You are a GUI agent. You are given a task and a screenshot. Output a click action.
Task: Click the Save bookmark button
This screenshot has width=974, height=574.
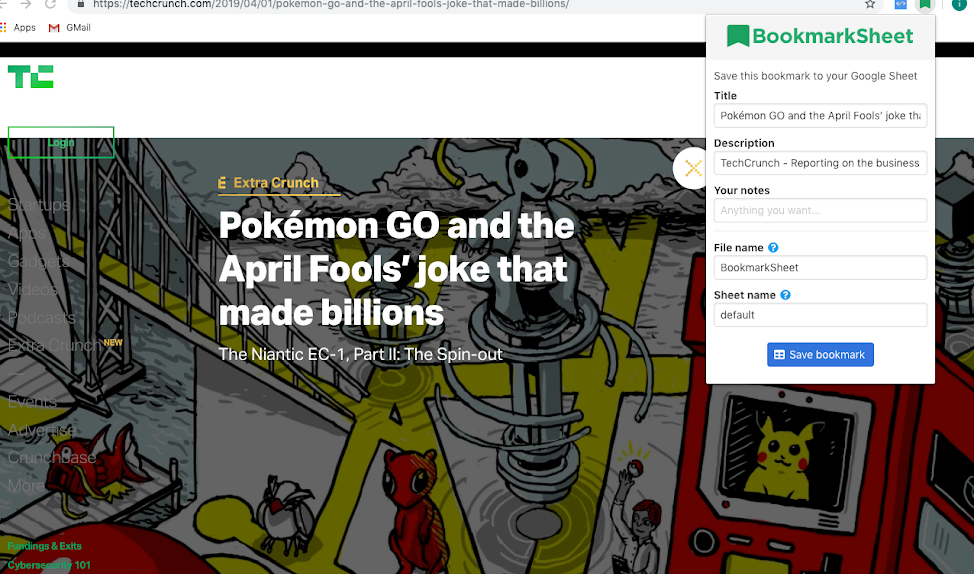[x=820, y=355]
